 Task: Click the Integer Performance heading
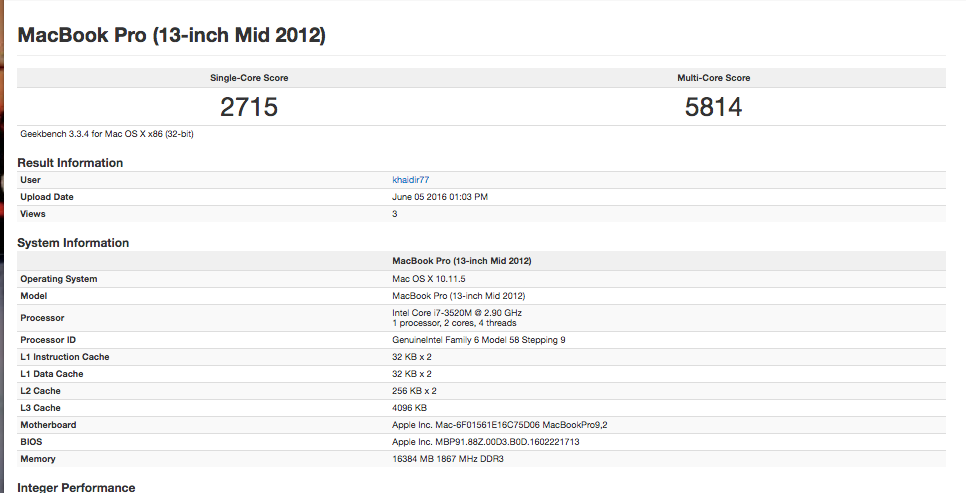(76, 487)
